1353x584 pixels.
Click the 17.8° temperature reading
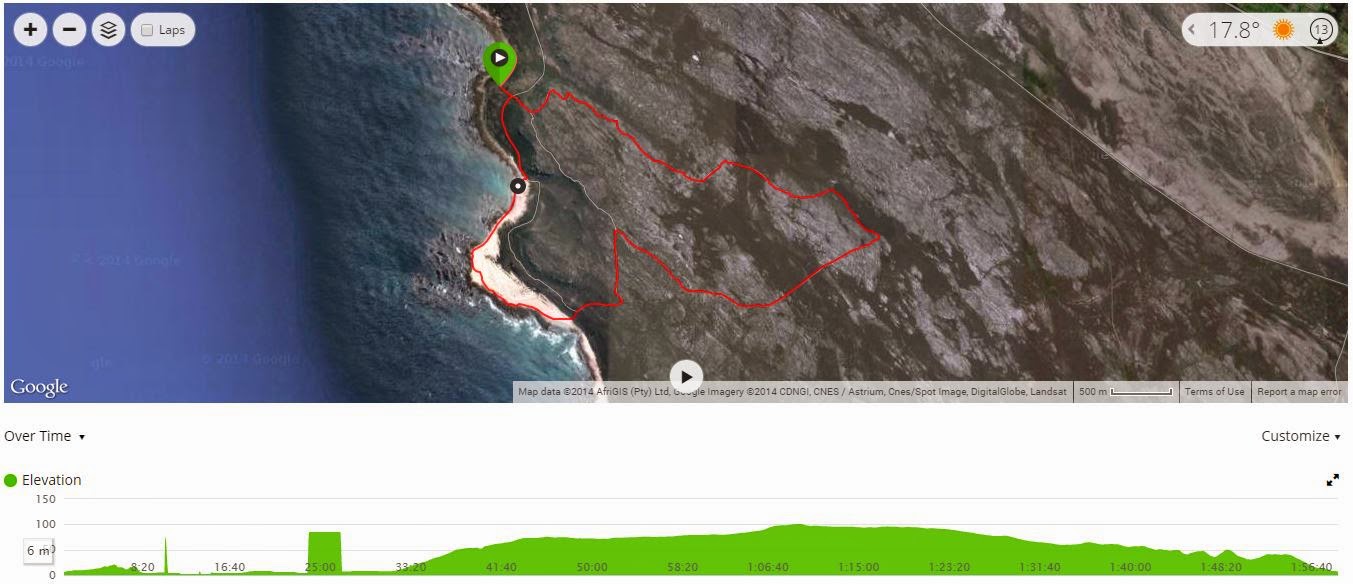(1233, 30)
